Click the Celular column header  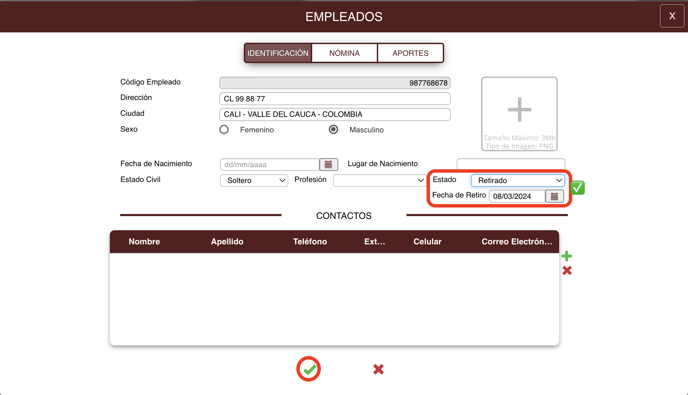pos(427,242)
